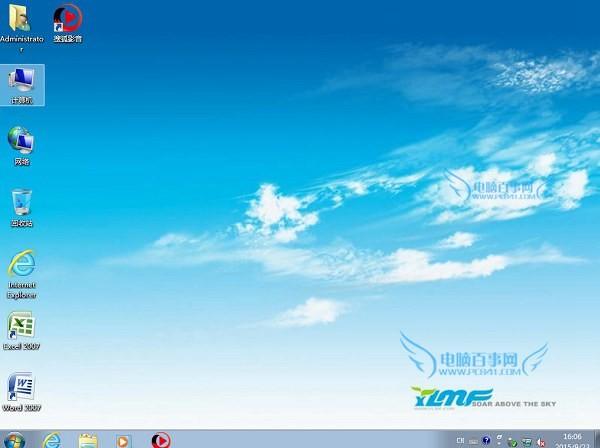Select the Recycle Bin desktop icon
Viewport: 600px width, 448px height.
pos(21,208)
